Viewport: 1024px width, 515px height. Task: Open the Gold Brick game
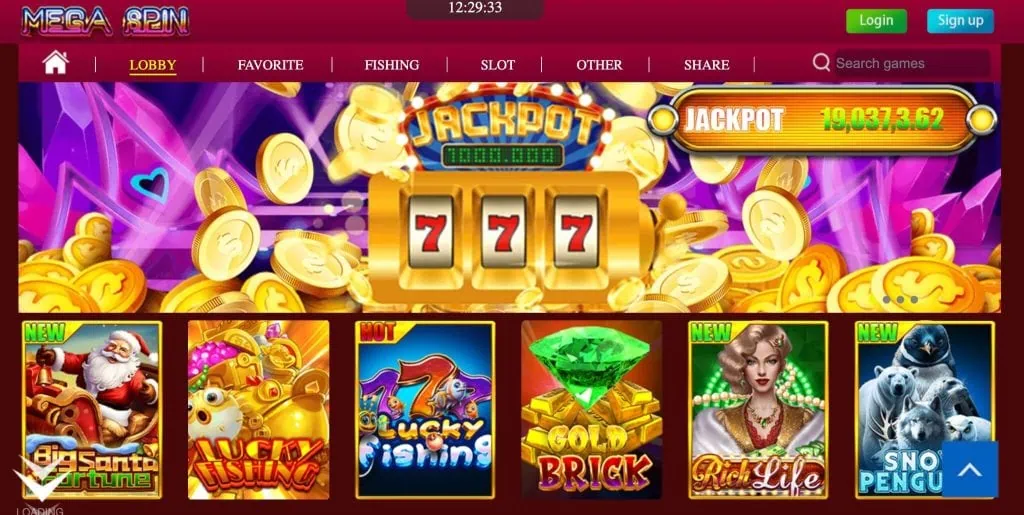(592, 410)
